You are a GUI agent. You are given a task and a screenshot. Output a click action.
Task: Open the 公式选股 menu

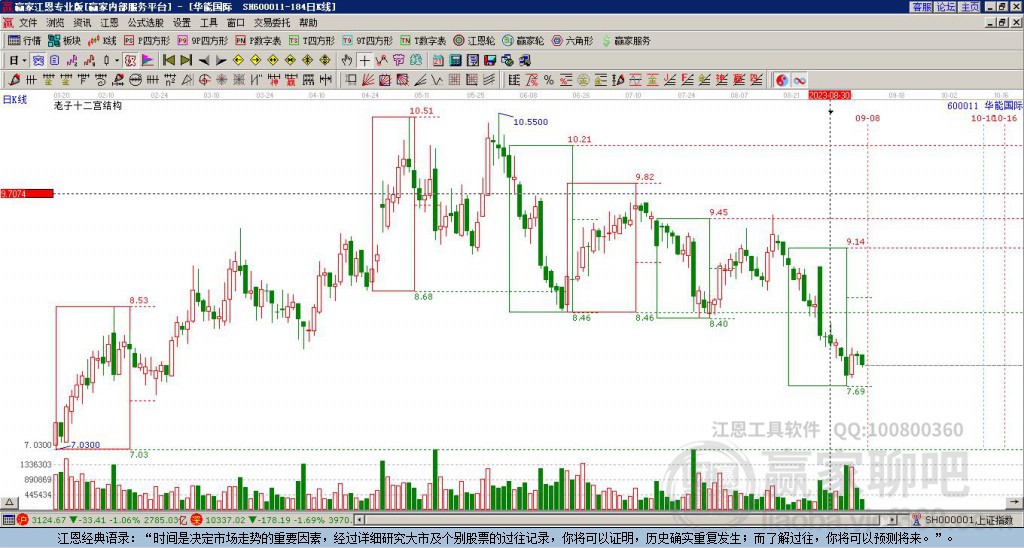pyautogui.click(x=146, y=23)
